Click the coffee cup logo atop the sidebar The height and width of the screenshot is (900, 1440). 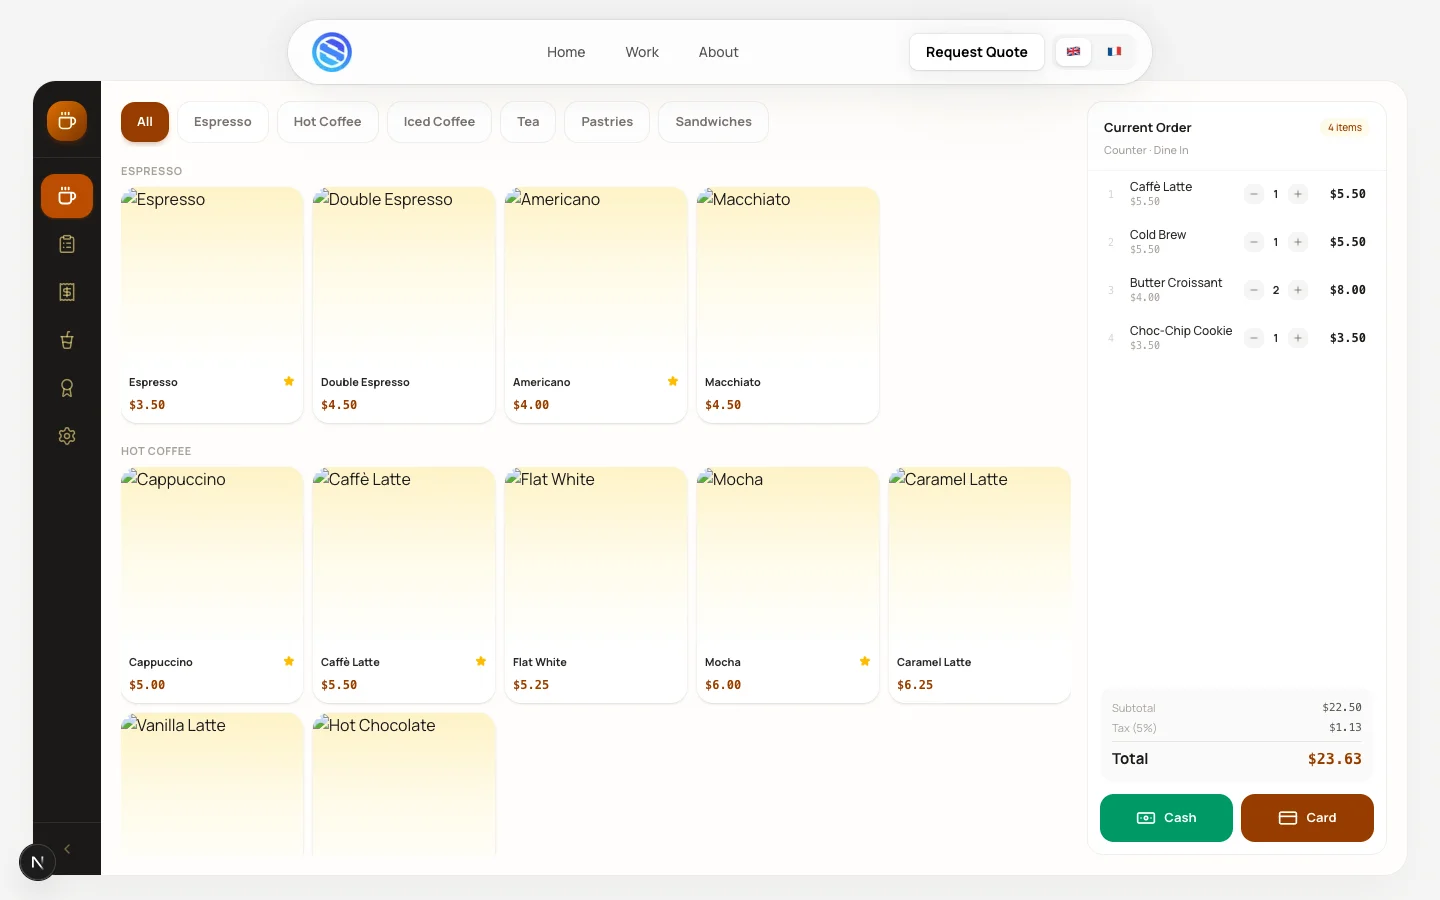pyautogui.click(x=67, y=121)
